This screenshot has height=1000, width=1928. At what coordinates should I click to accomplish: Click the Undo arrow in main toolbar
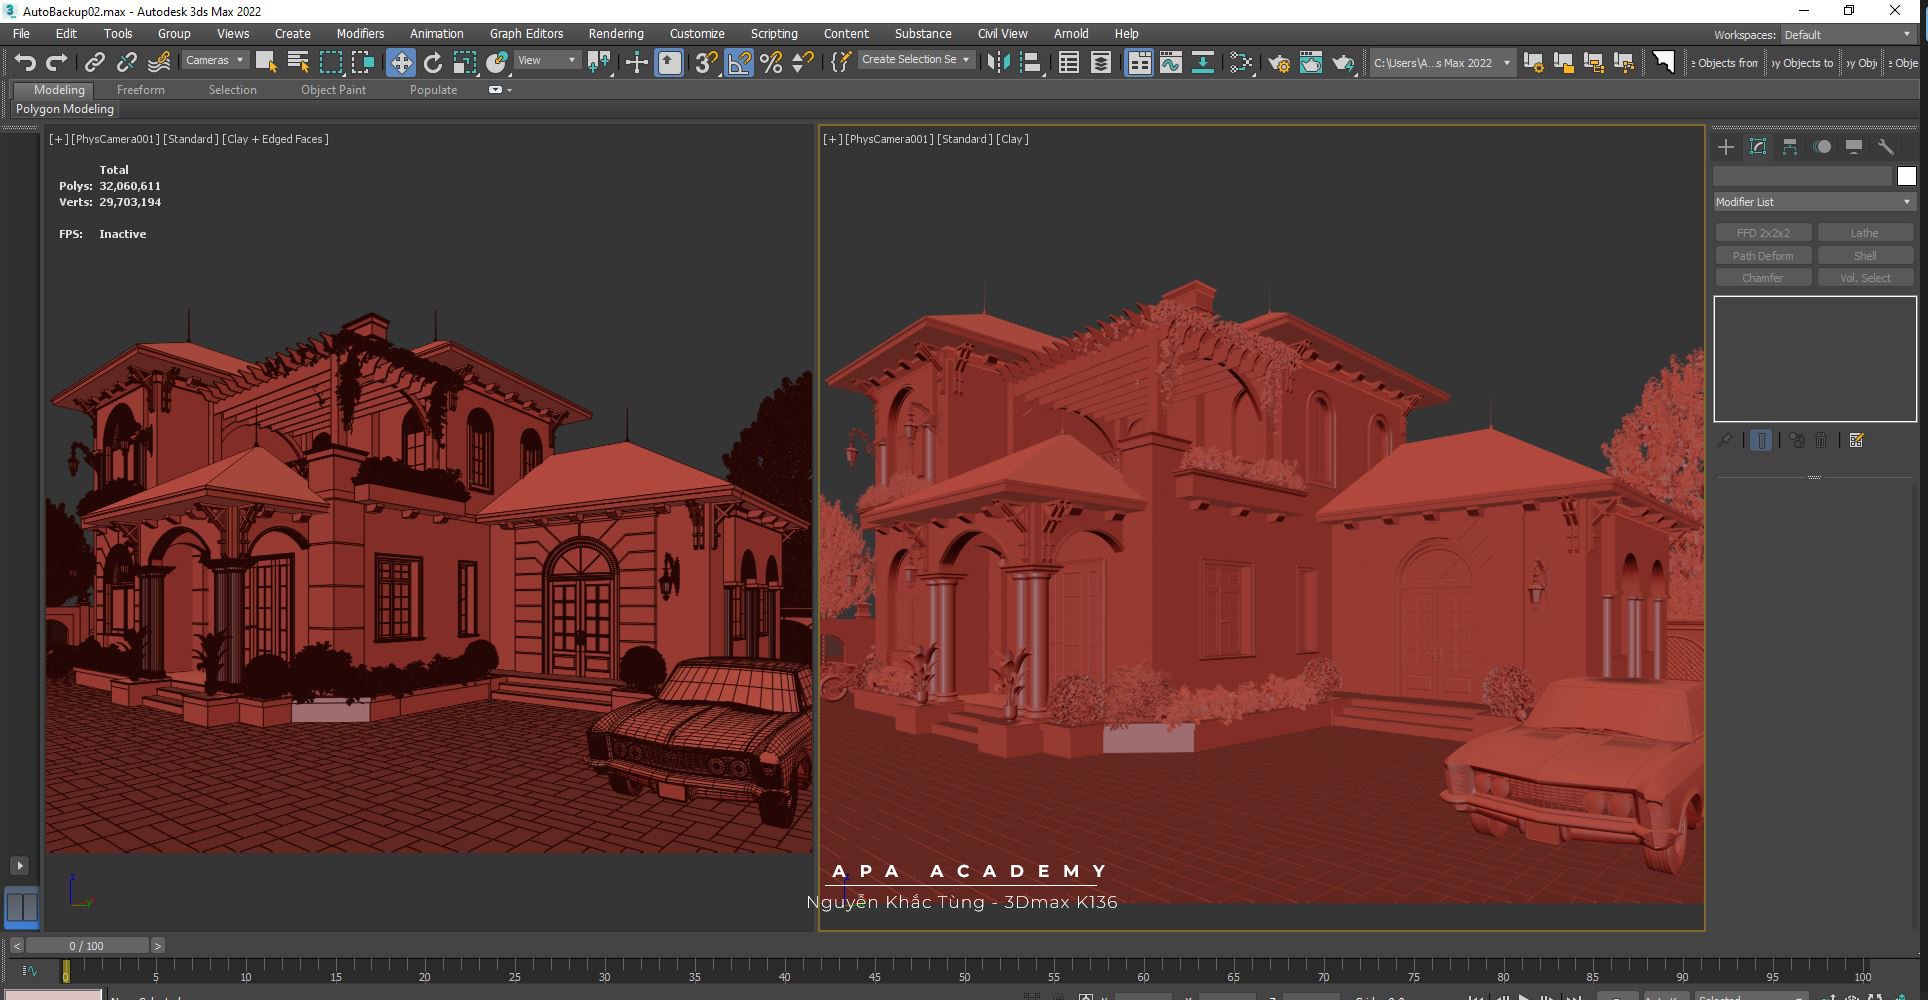(x=24, y=63)
